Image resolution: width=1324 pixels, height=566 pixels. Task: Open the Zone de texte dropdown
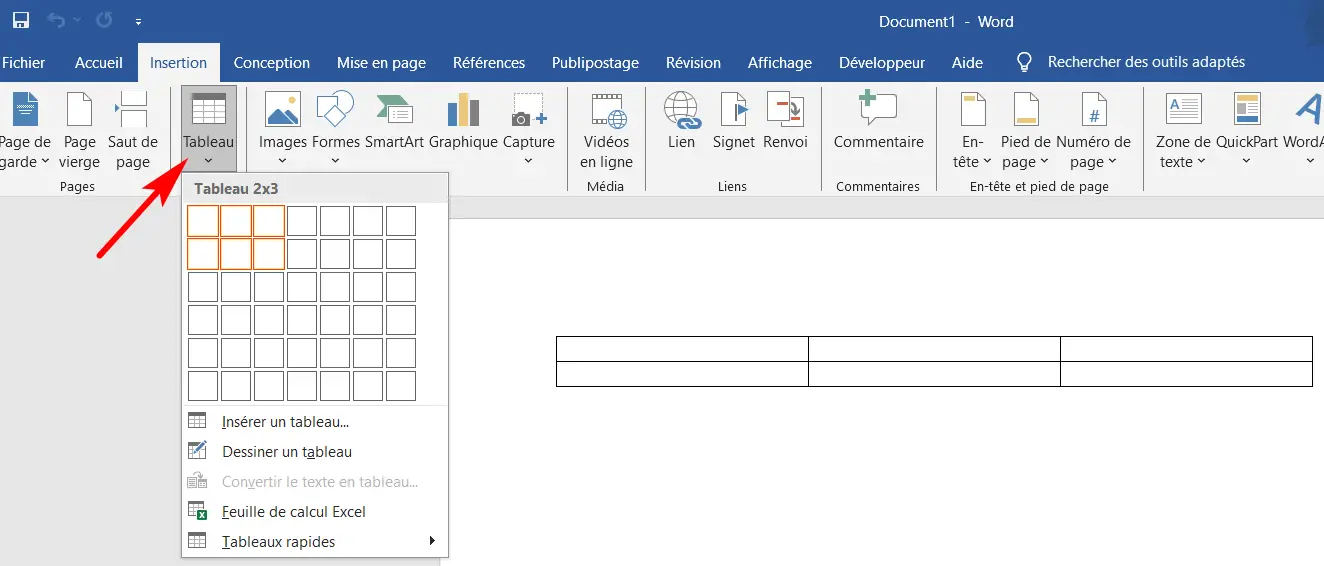click(1184, 130)
